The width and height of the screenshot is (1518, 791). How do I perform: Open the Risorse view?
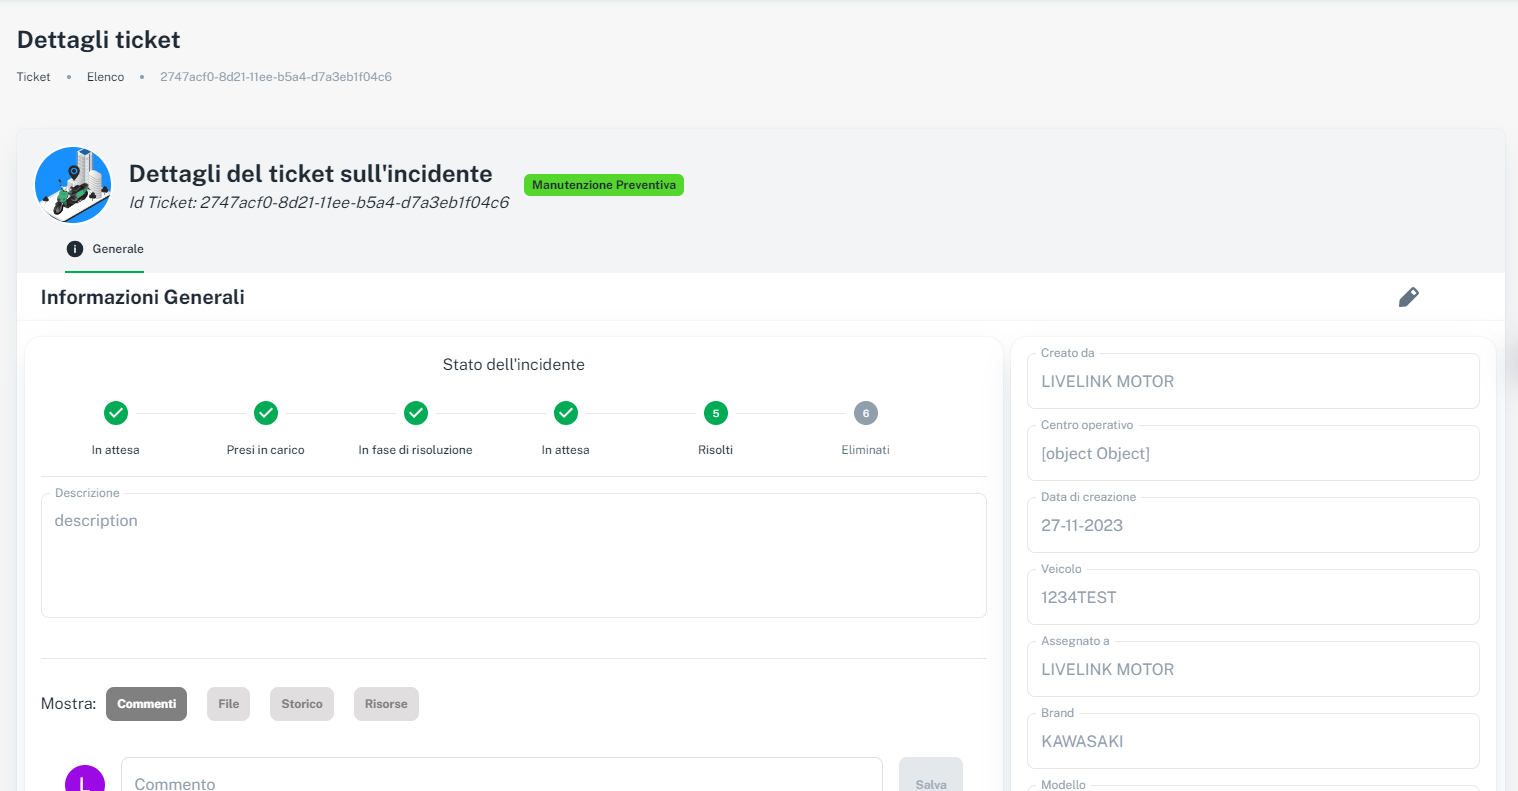[x=386, y=704]
